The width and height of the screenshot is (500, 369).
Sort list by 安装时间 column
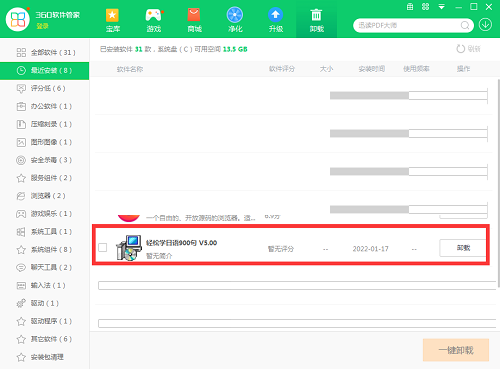pyautogui.click(x=372, y=69)
